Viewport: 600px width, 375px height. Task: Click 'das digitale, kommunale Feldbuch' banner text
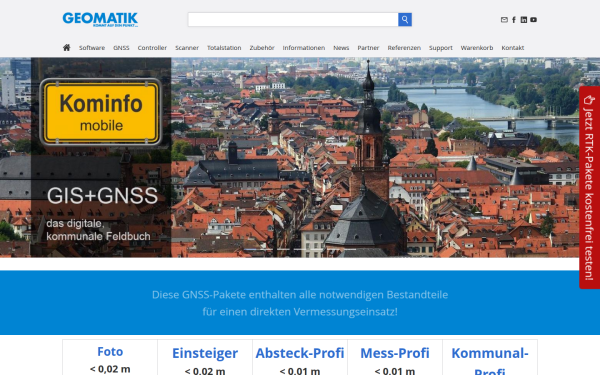pyautogui.click(x=98, y=230)
